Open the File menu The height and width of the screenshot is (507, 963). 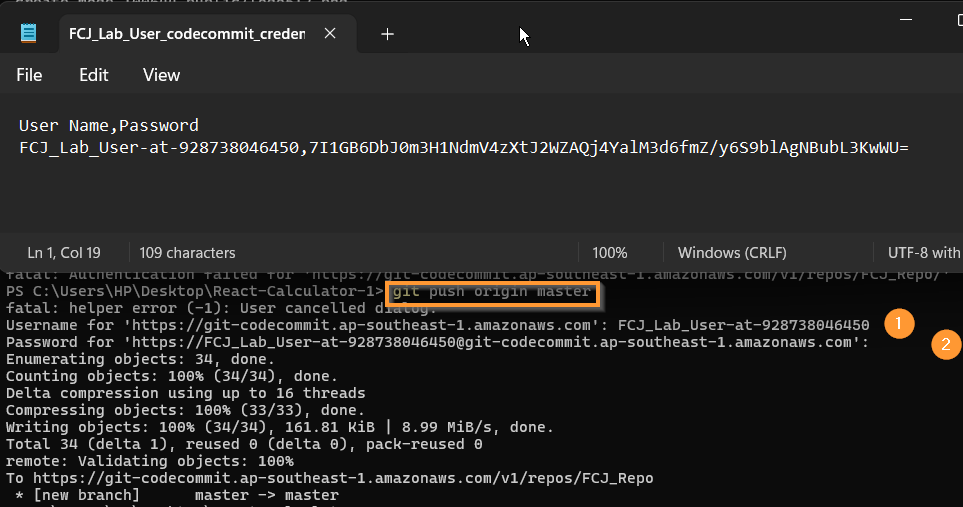pos(29,75)
